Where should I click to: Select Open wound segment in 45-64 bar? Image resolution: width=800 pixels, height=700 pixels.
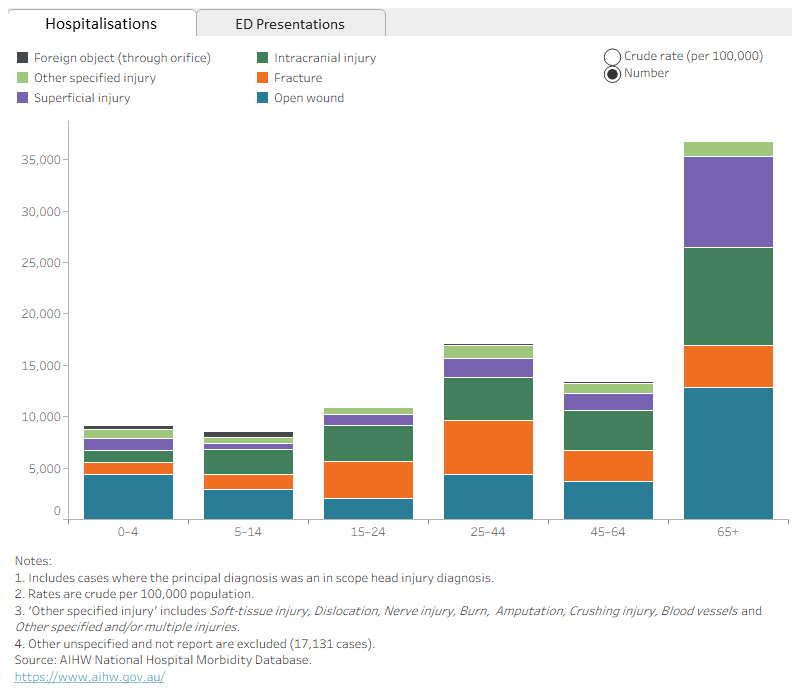click(x=608, y=501)
